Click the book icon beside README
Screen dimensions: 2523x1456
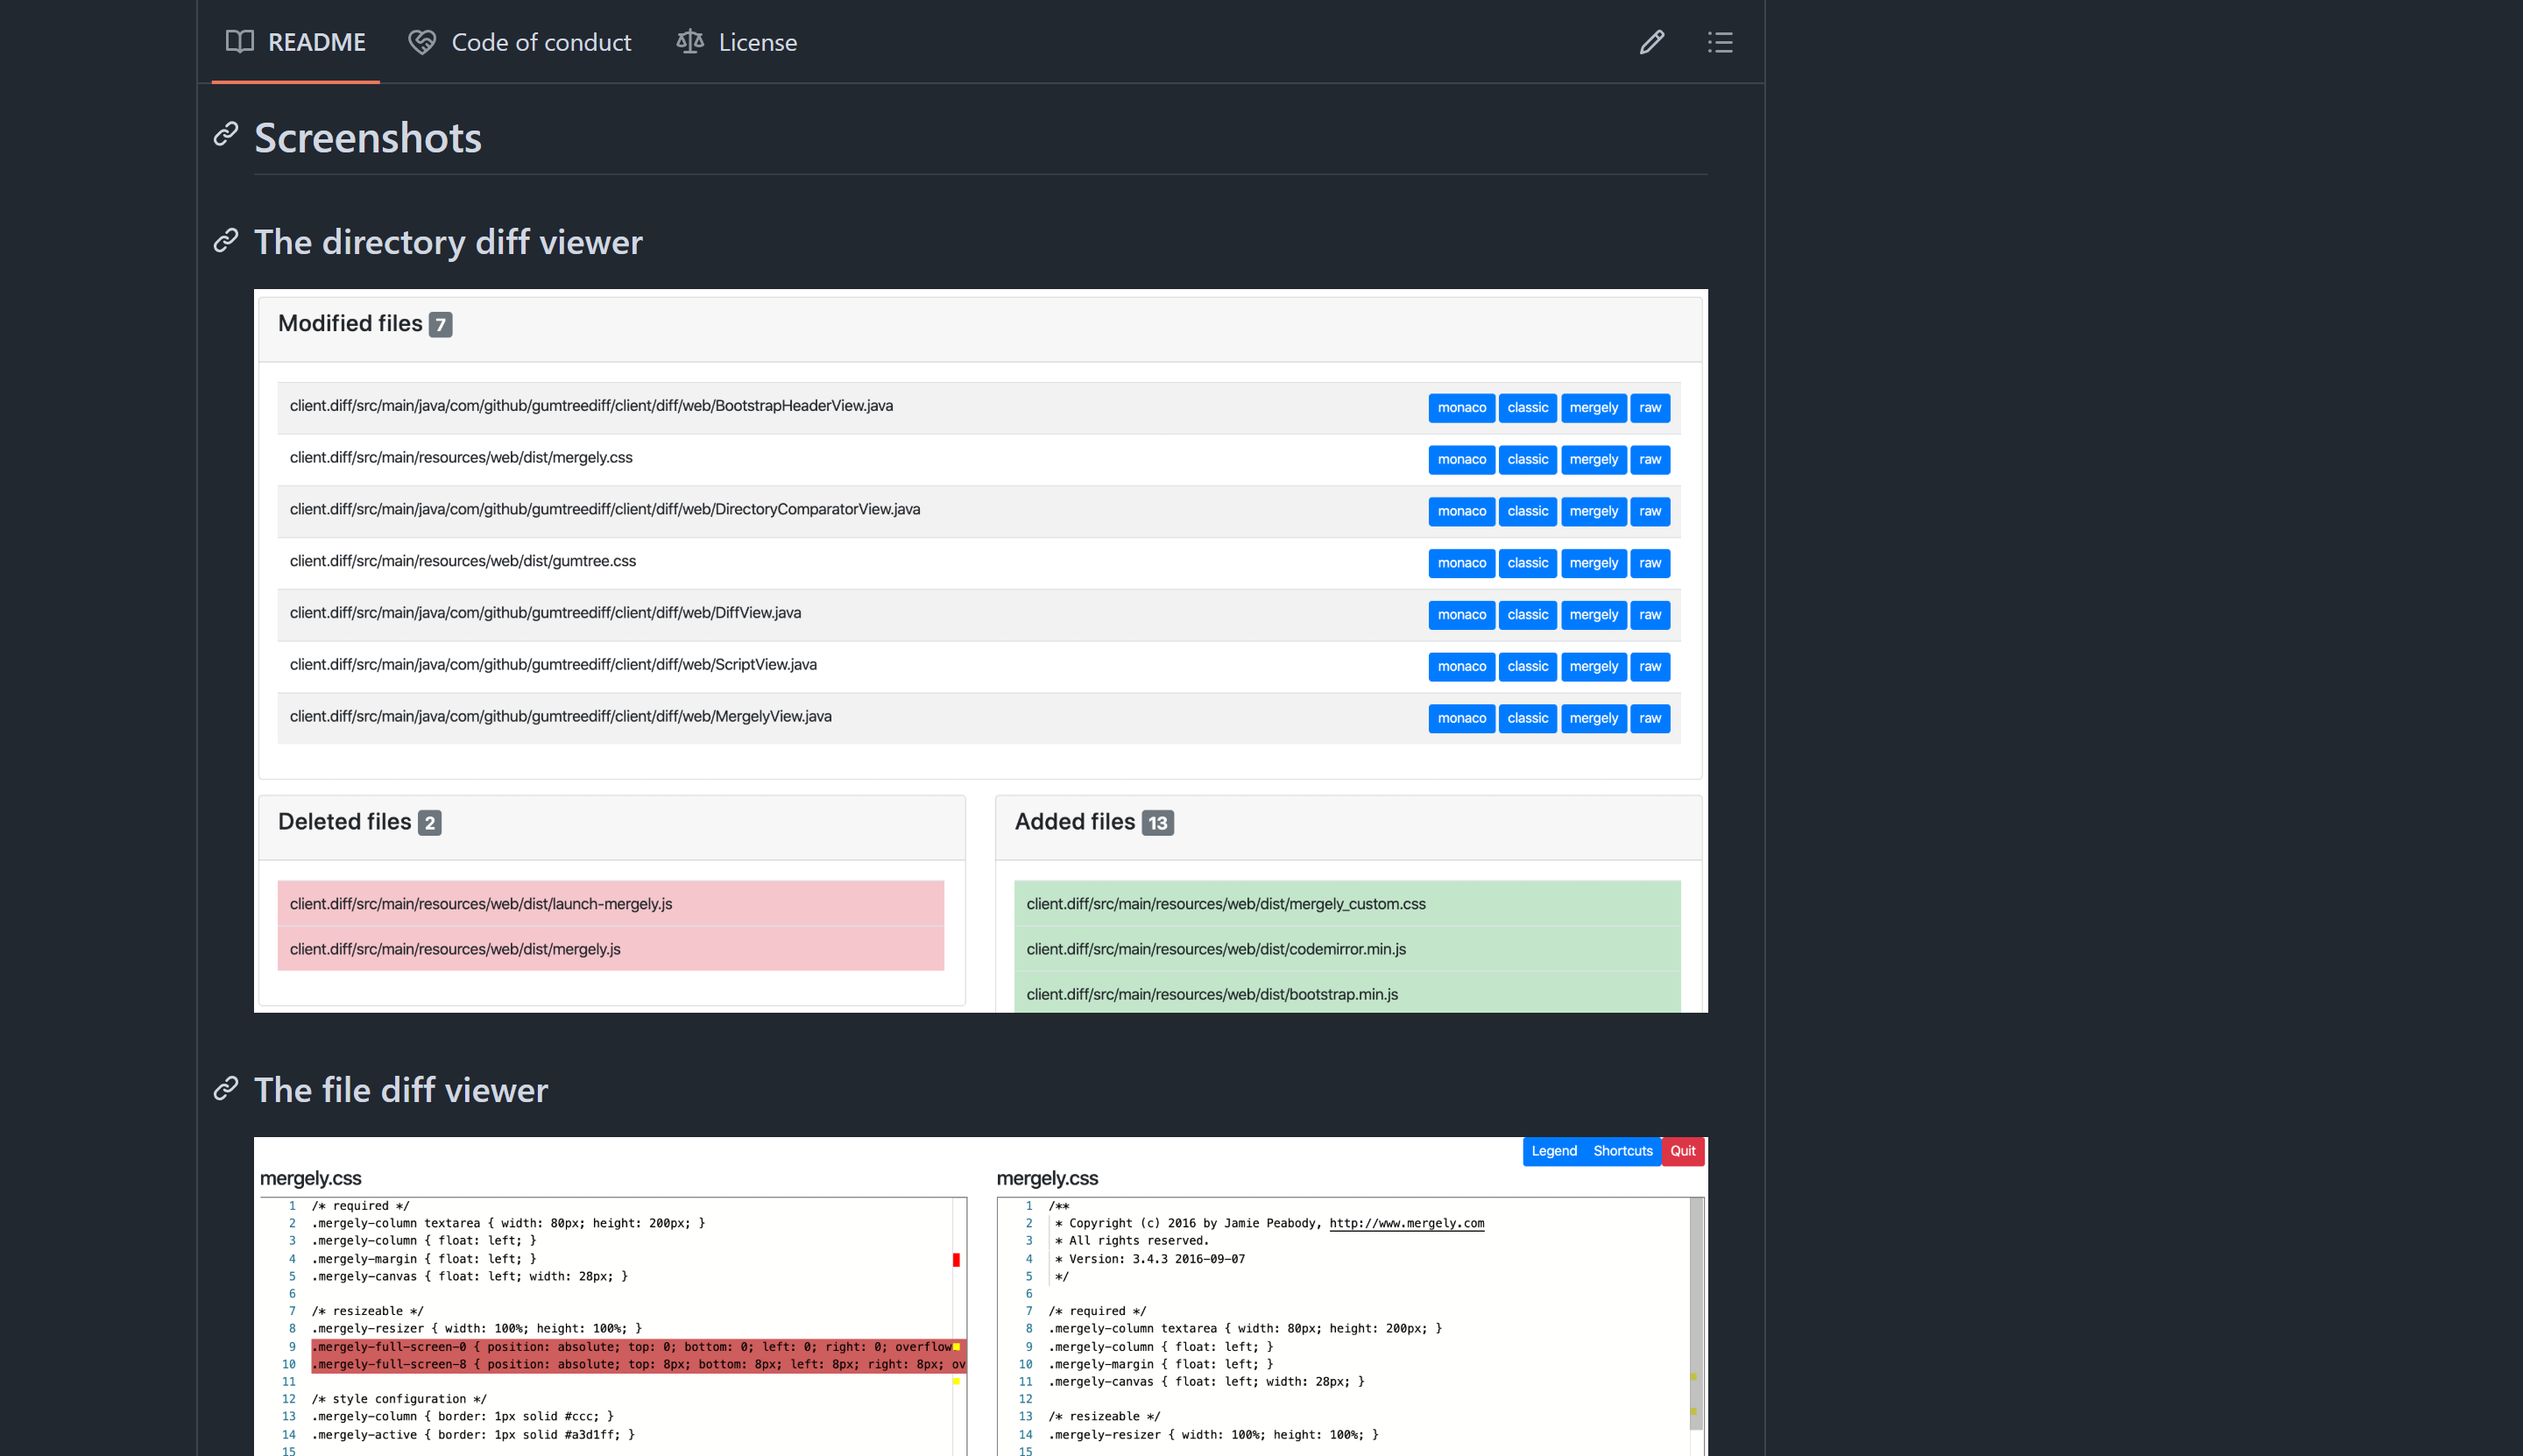(239, 42)
